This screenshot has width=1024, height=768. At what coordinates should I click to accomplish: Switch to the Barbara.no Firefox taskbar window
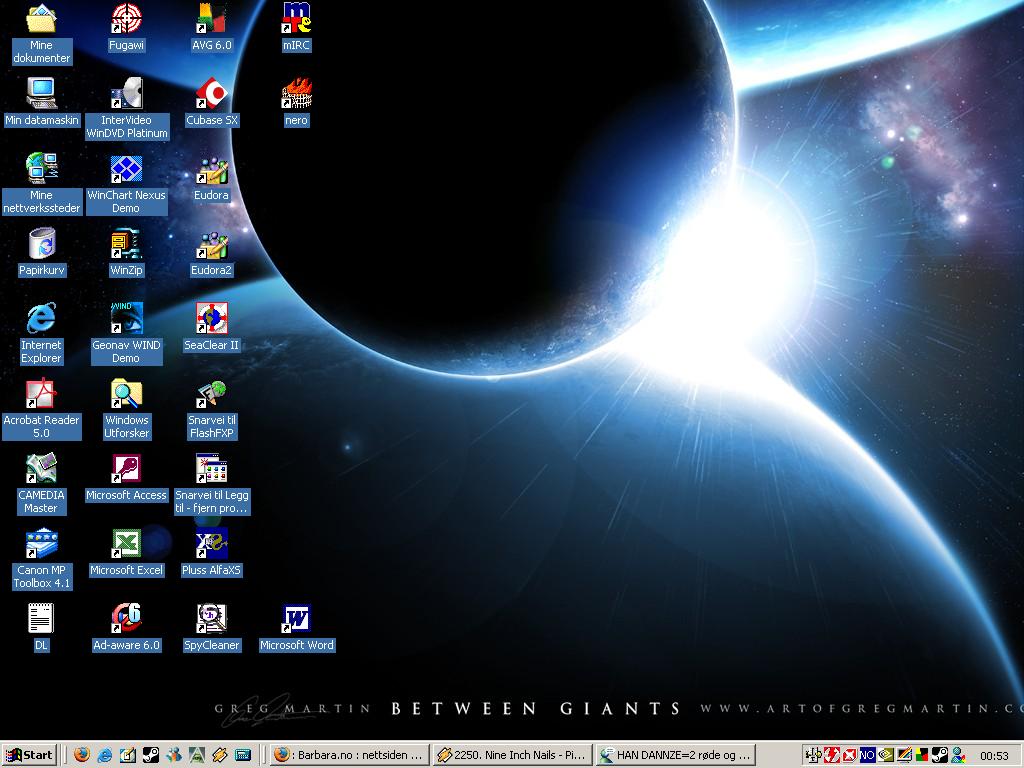point(349,756)
